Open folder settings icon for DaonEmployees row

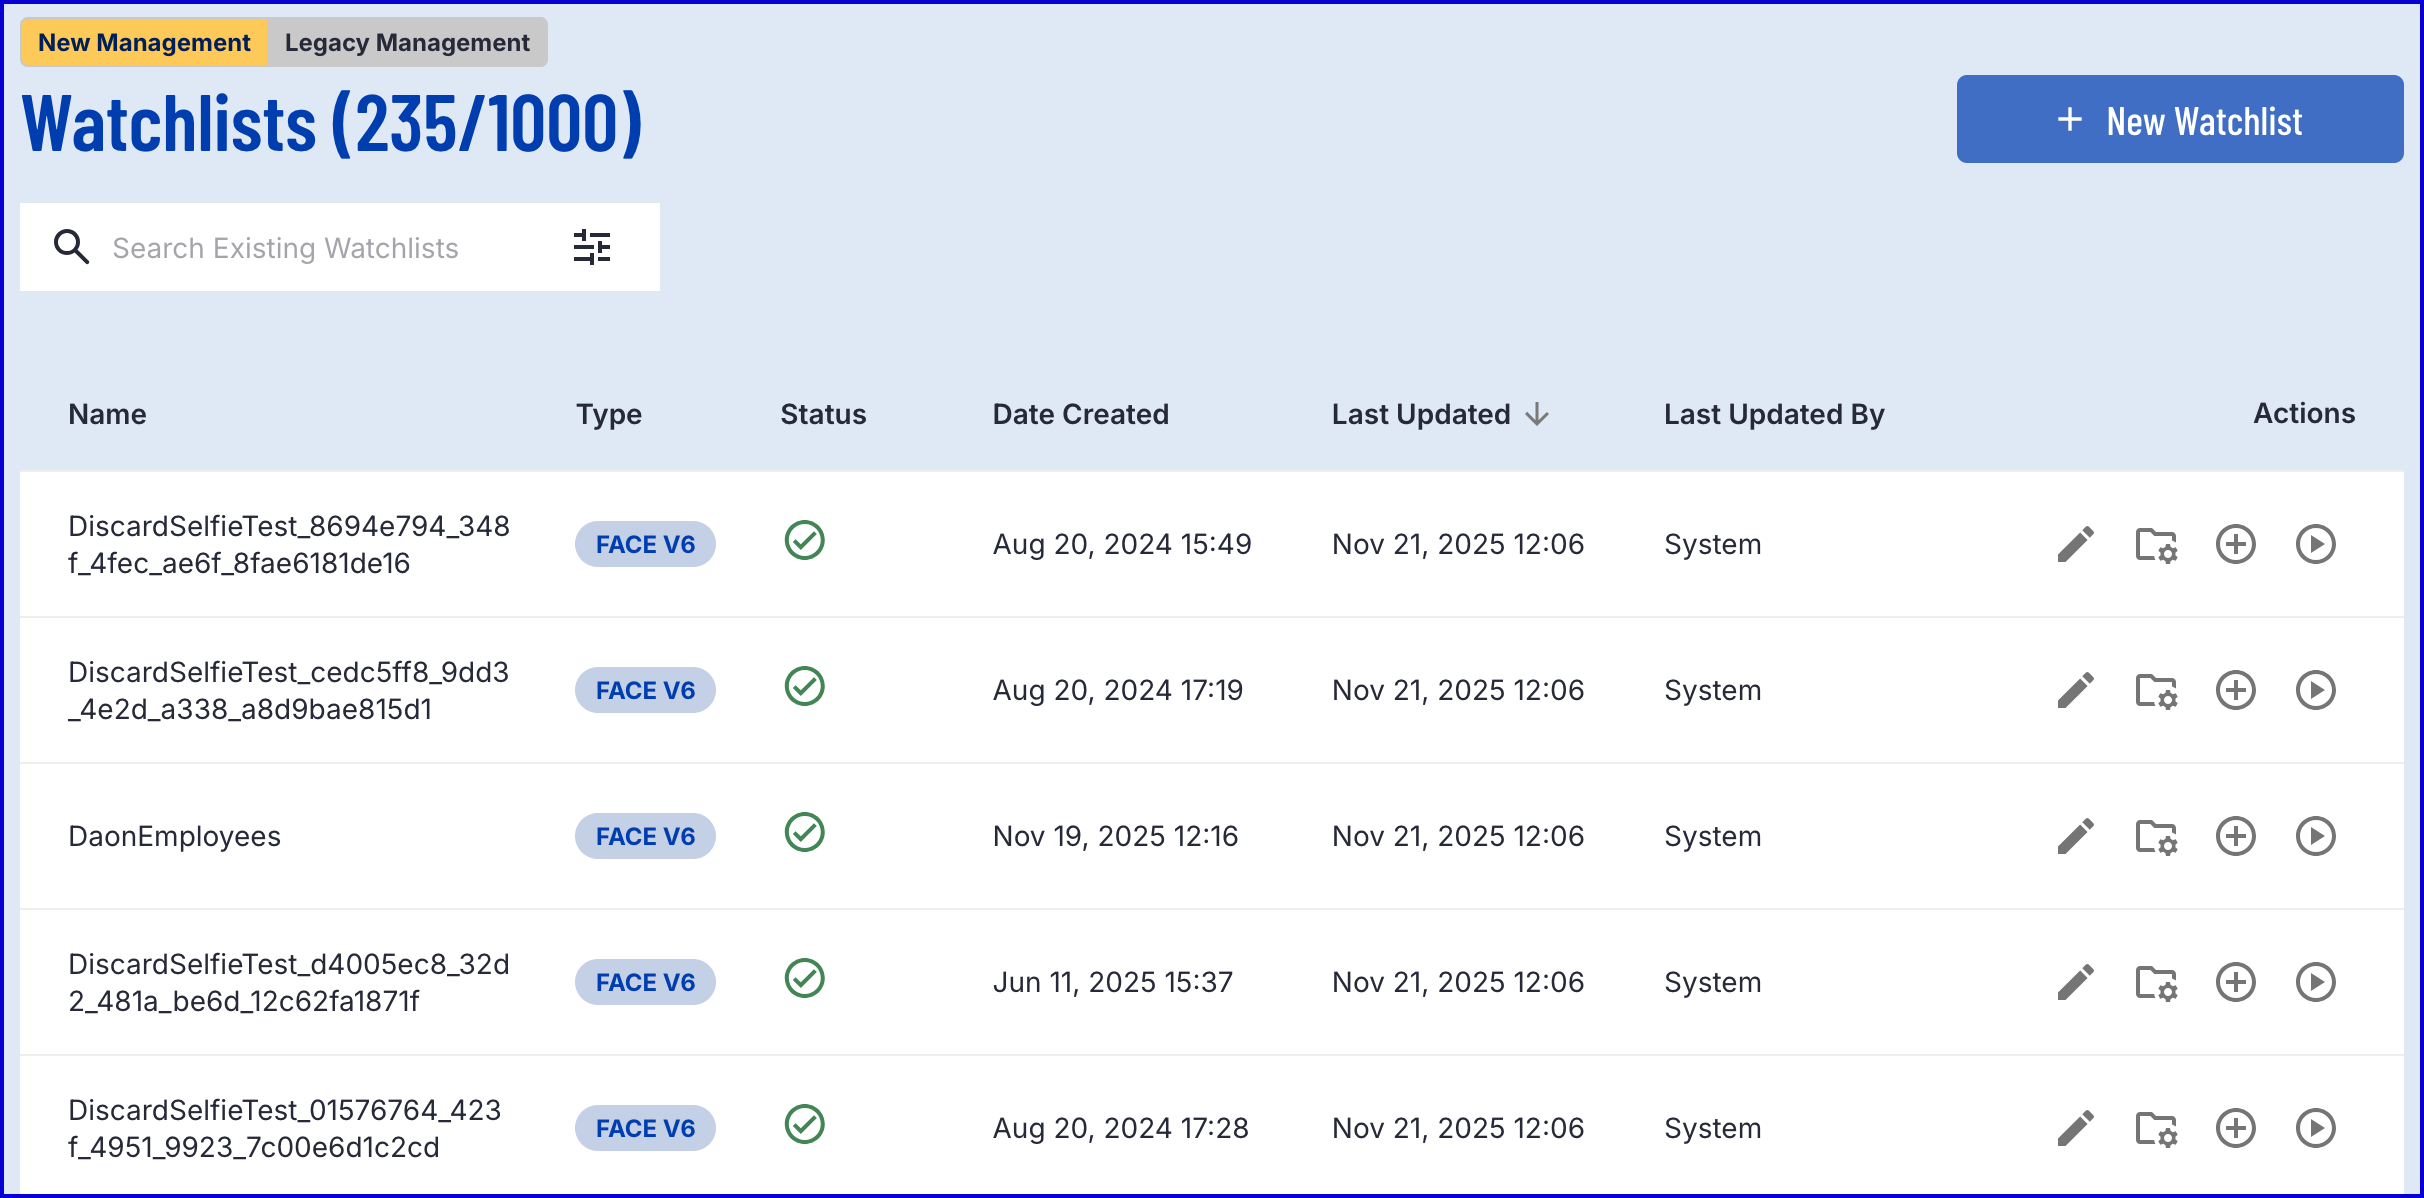pos(2155,836)
